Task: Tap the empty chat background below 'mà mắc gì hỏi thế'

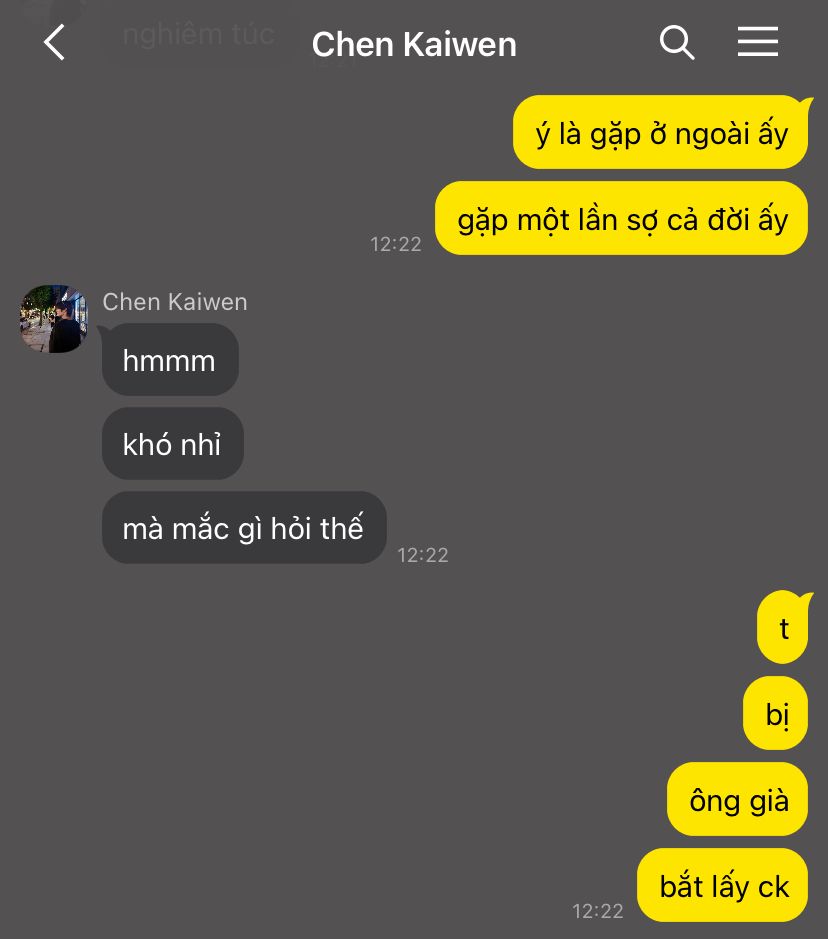Action: pyautogui.click(x=299, y=719)
